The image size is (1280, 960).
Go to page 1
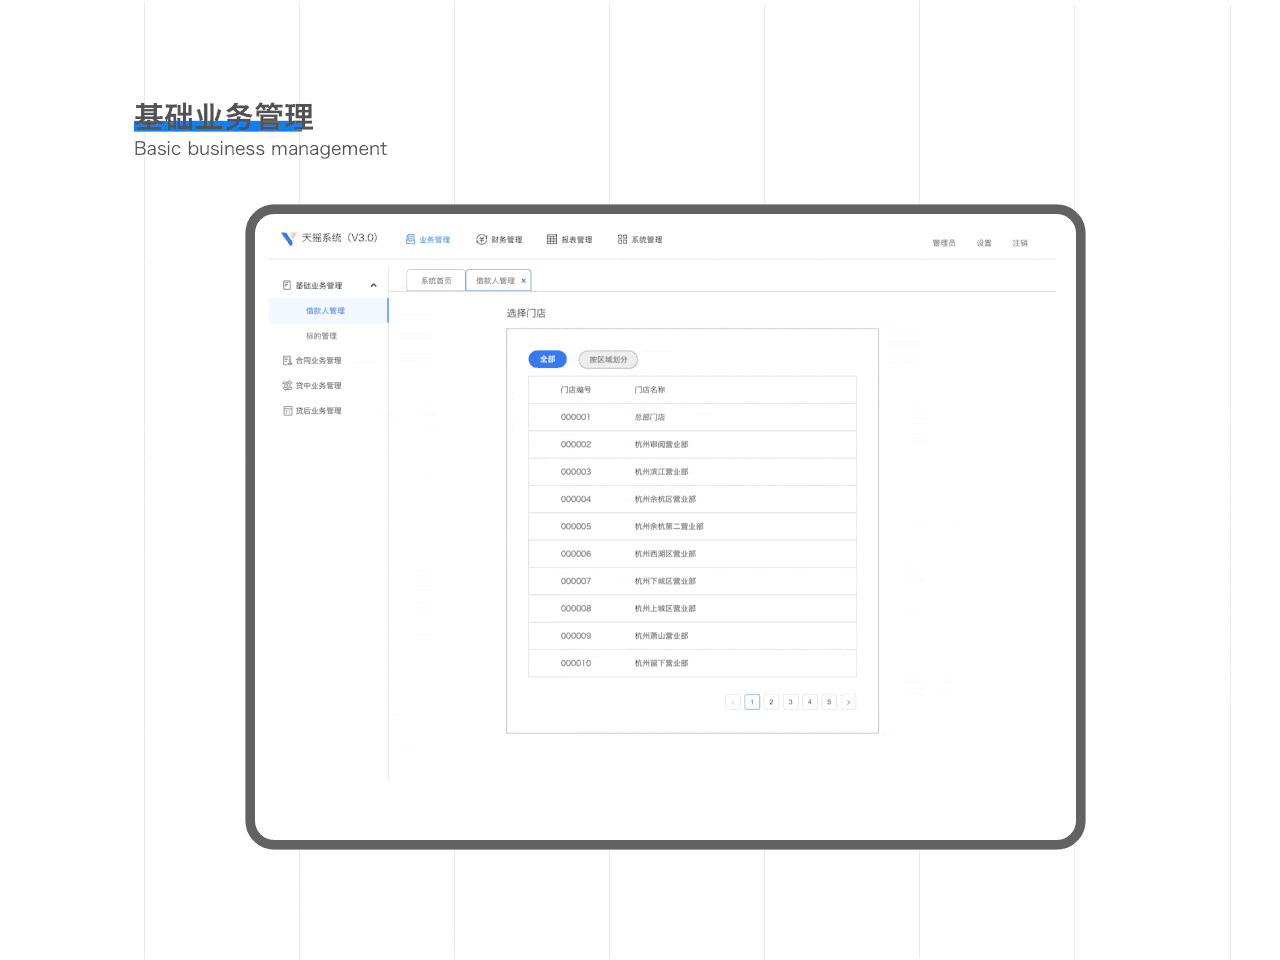(x=752, y=702)
